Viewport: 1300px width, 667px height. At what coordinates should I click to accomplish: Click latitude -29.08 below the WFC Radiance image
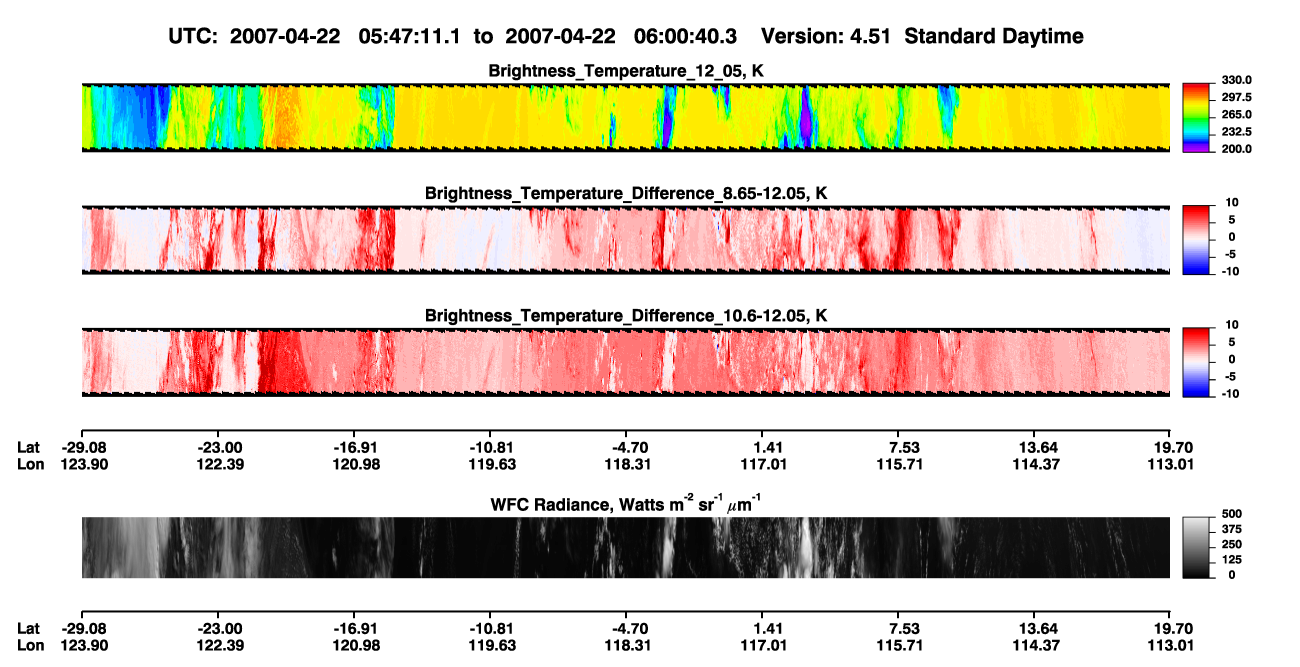(x=82, y=628)
